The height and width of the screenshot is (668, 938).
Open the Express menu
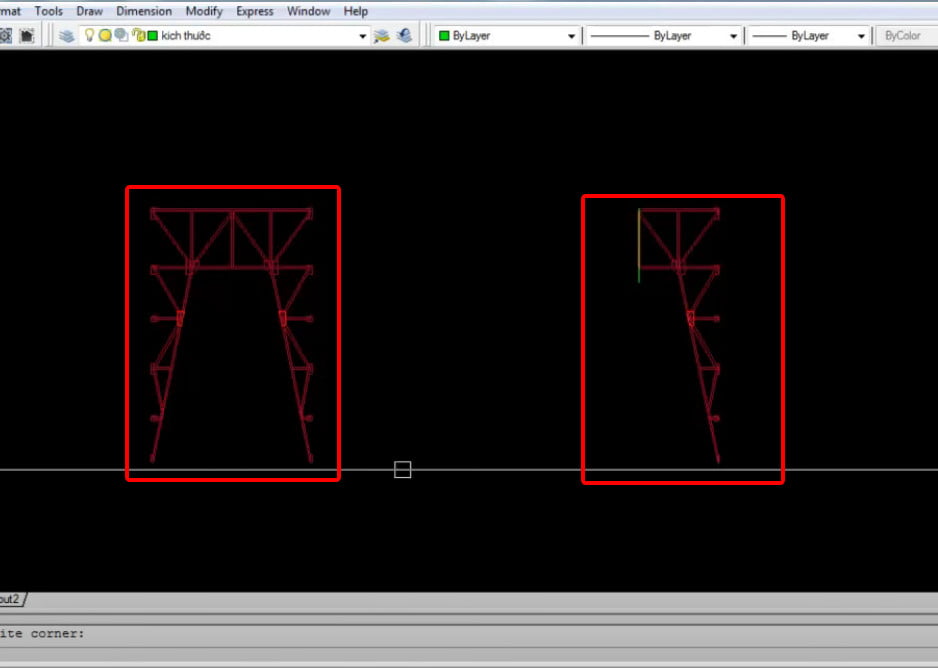click(255, 11)
